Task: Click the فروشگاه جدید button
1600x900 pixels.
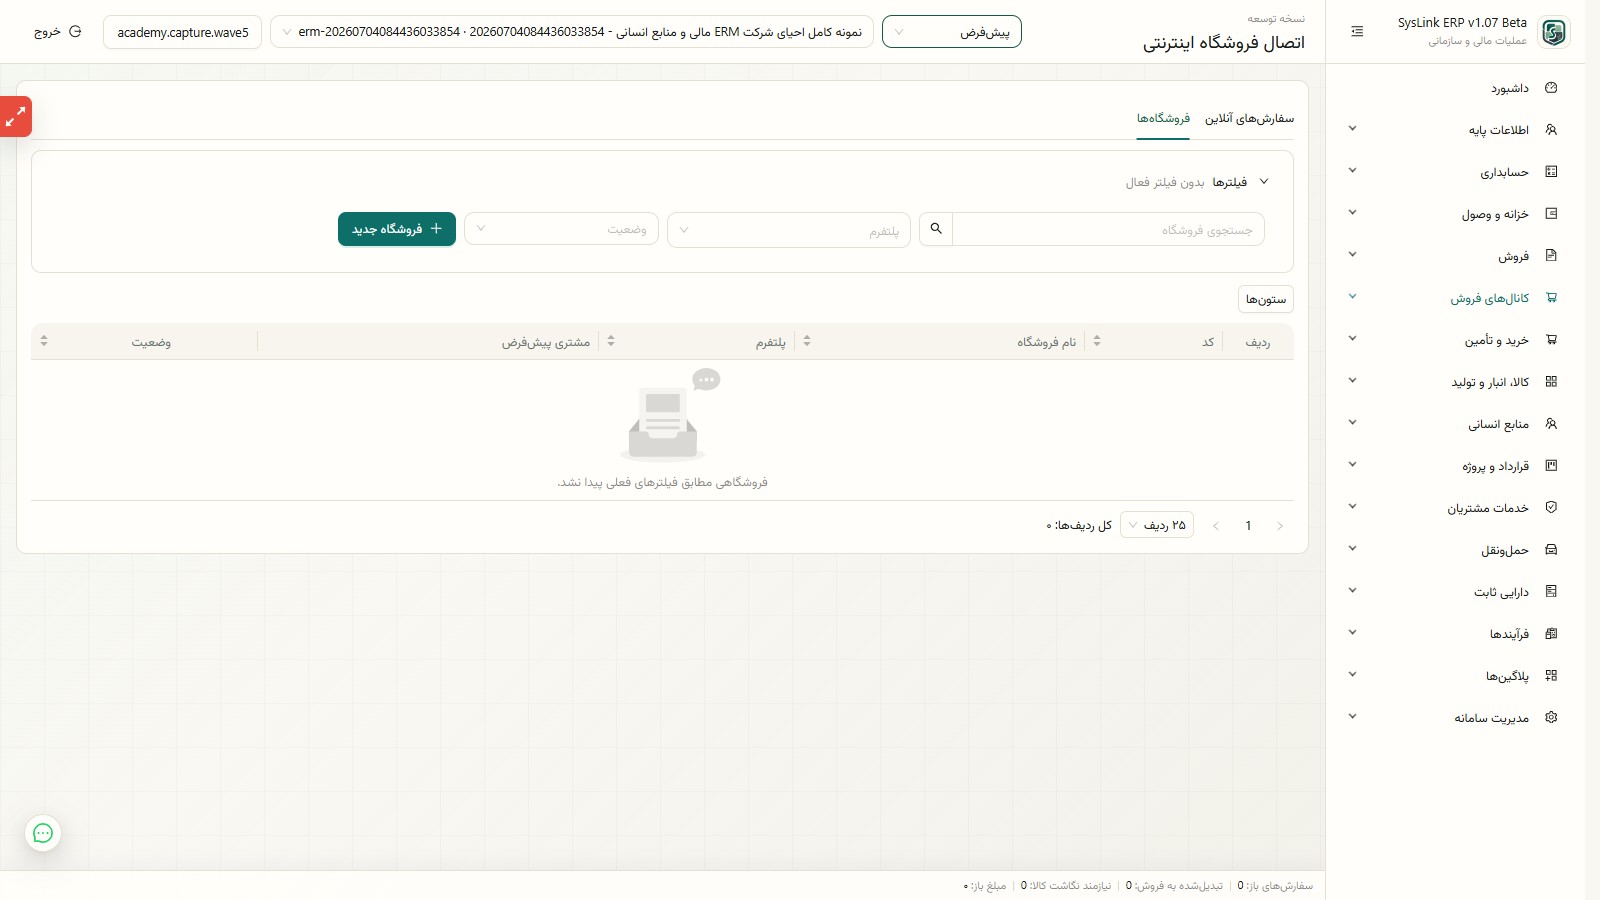Action: [x=397, y=229]
